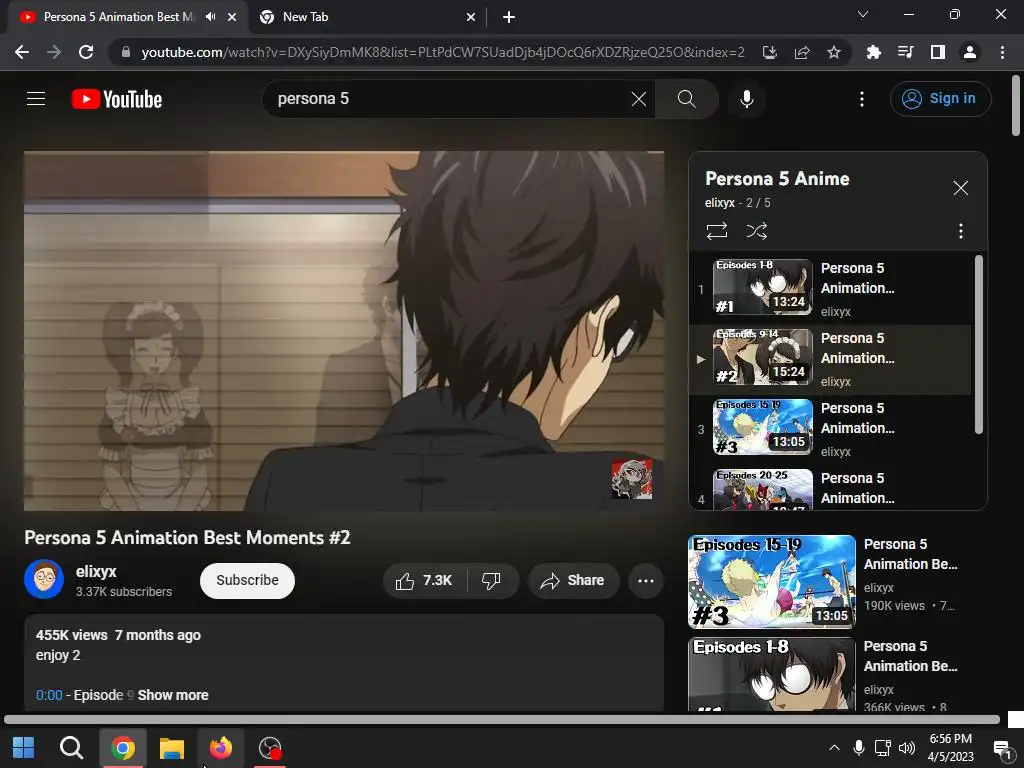Open playlist options three-dot menu
Screen dimensions: 1024x768
960,231
